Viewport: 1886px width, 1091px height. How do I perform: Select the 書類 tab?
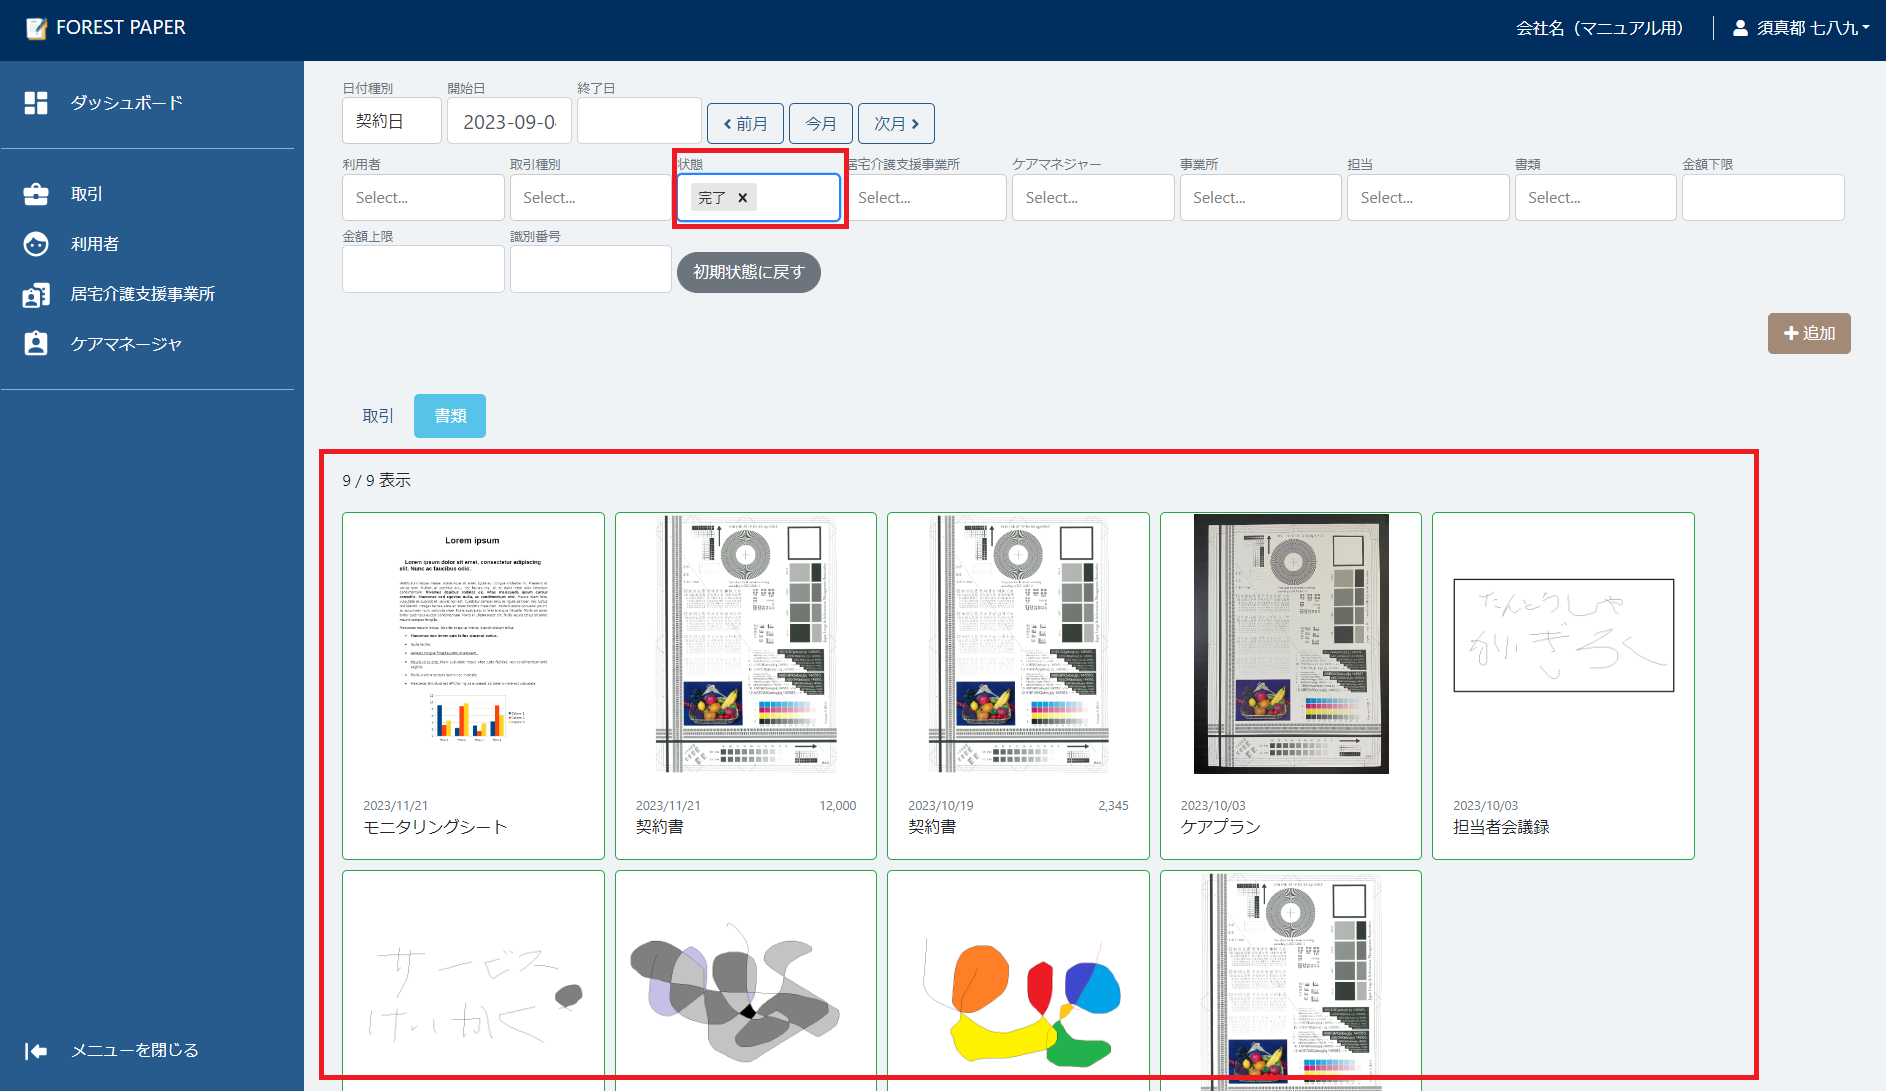tap(450, 416)
